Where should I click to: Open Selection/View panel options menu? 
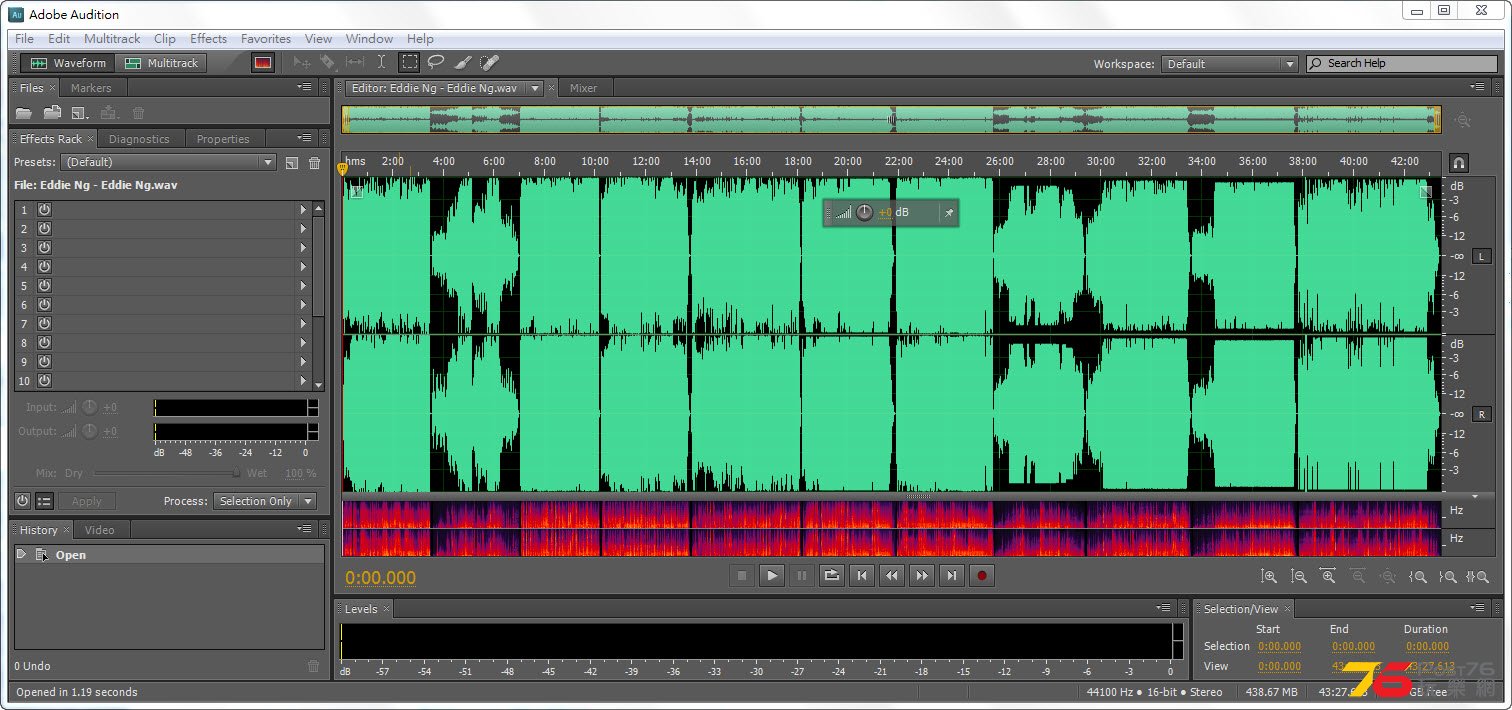1478,608
